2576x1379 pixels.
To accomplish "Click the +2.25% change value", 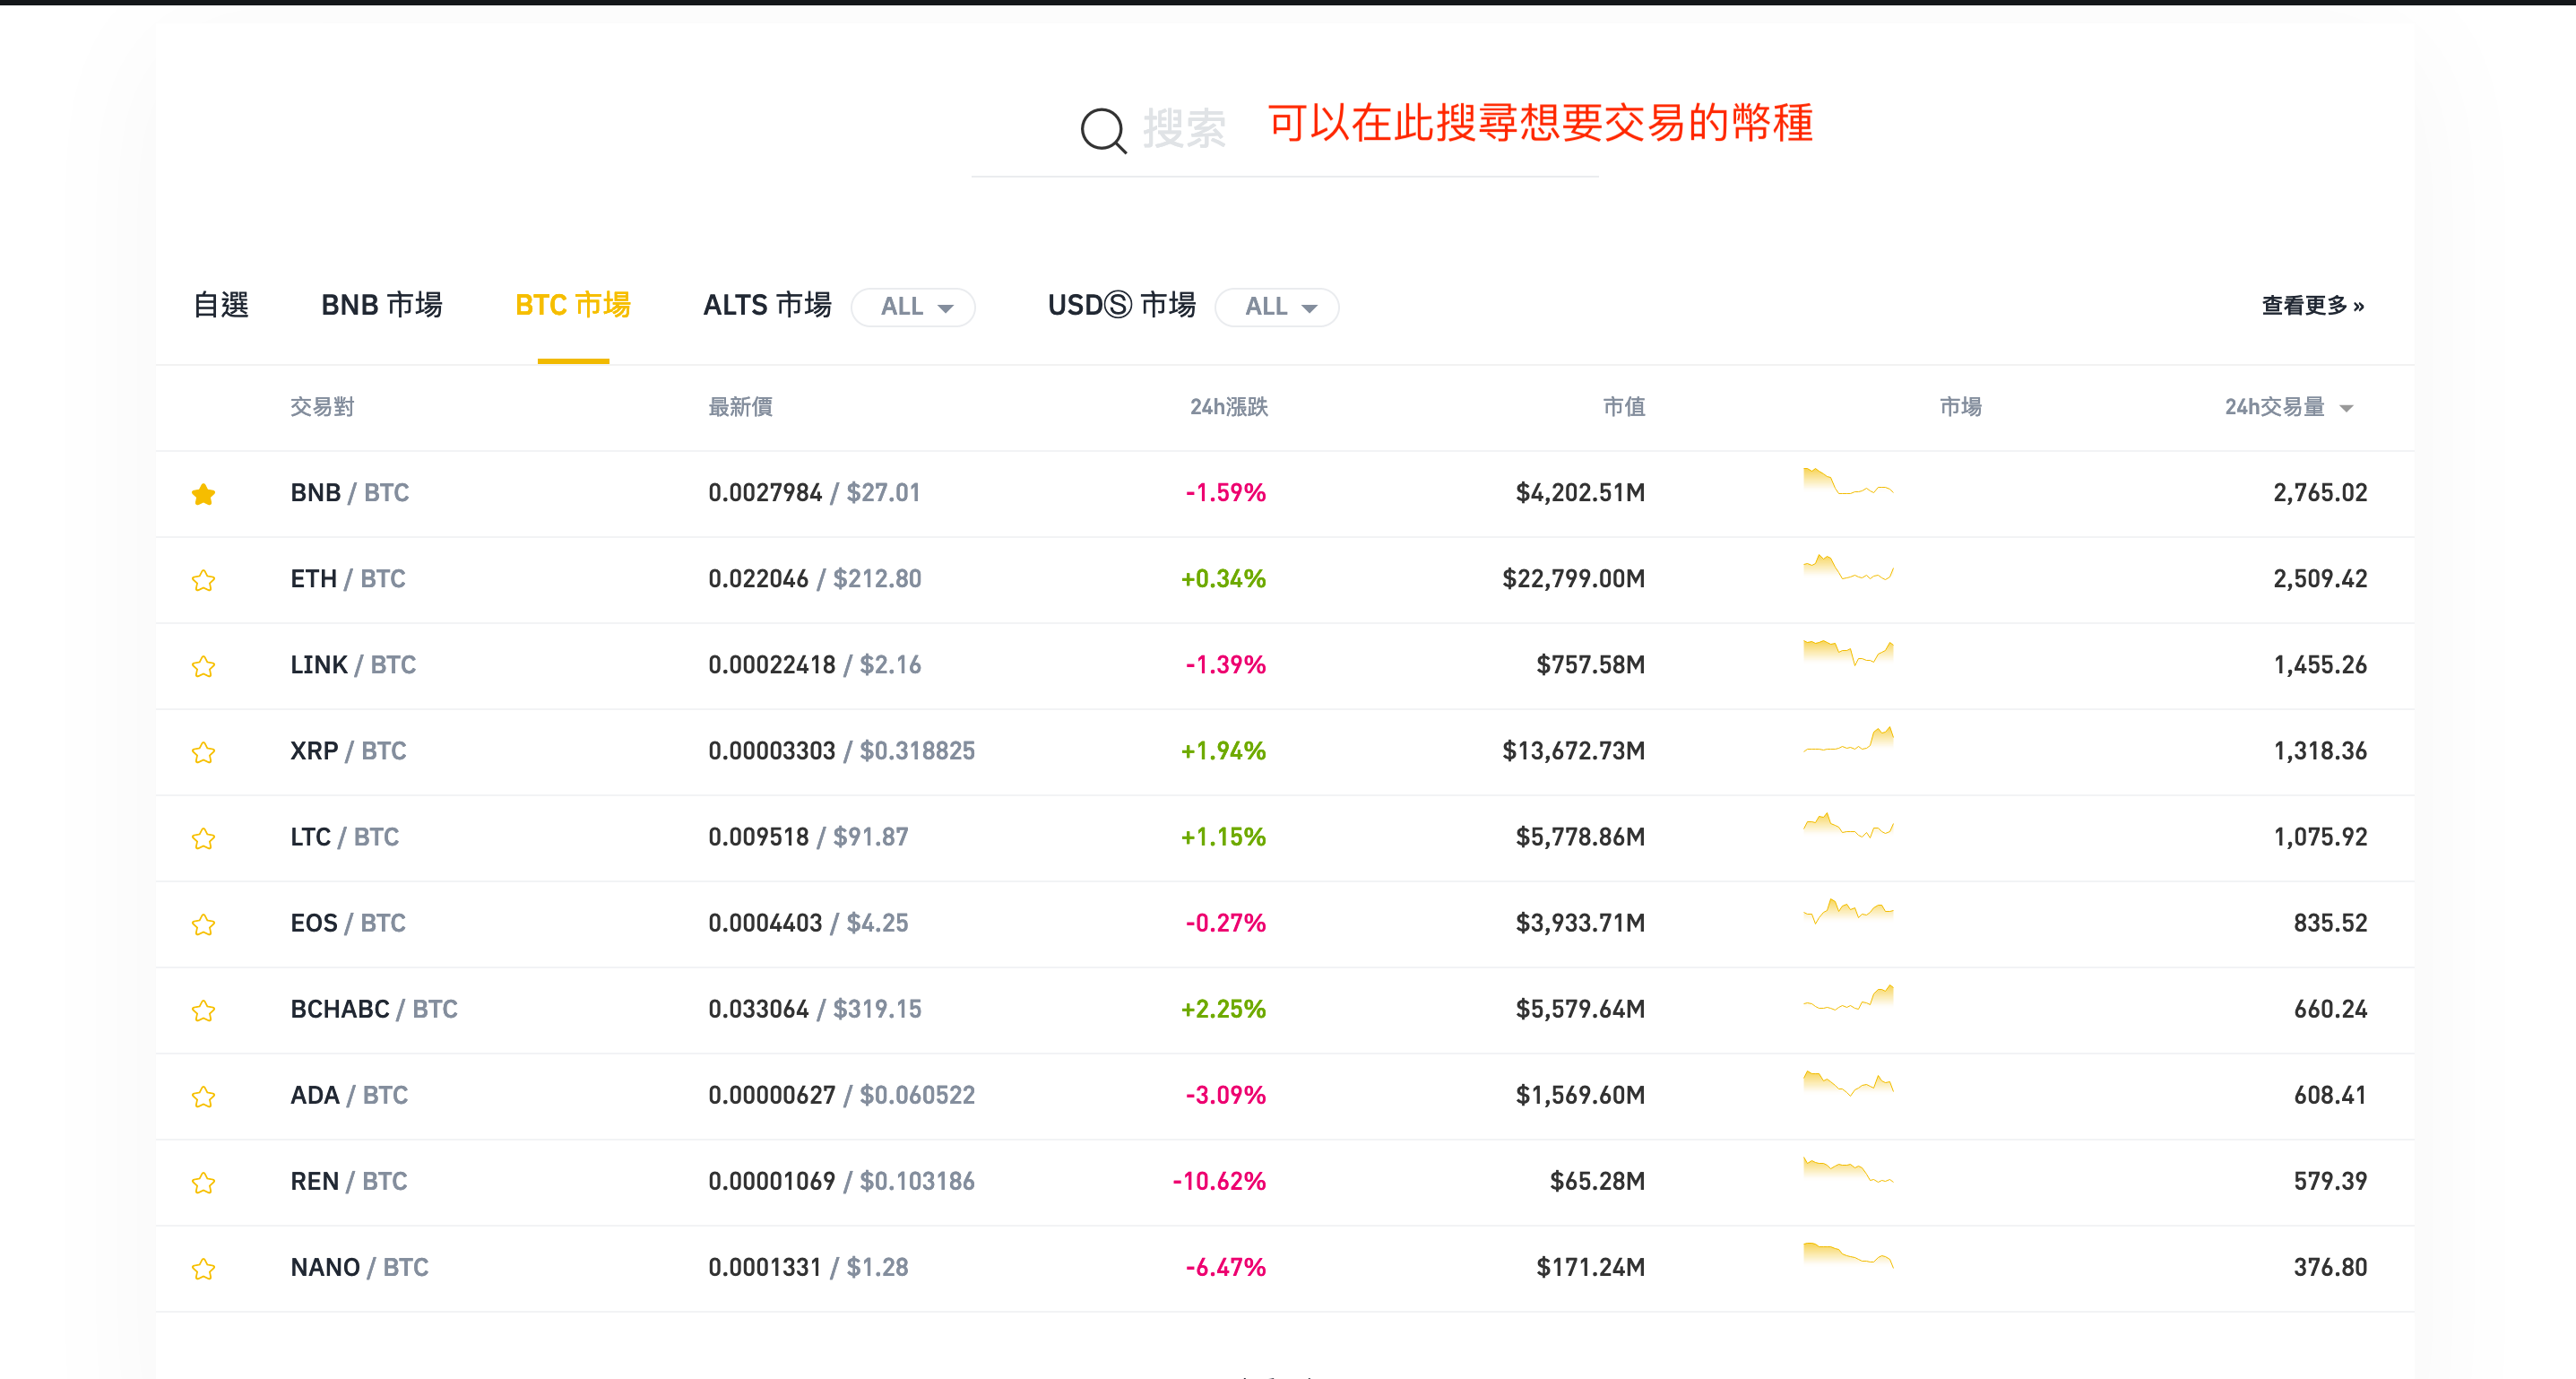I will point(1223,1009).
